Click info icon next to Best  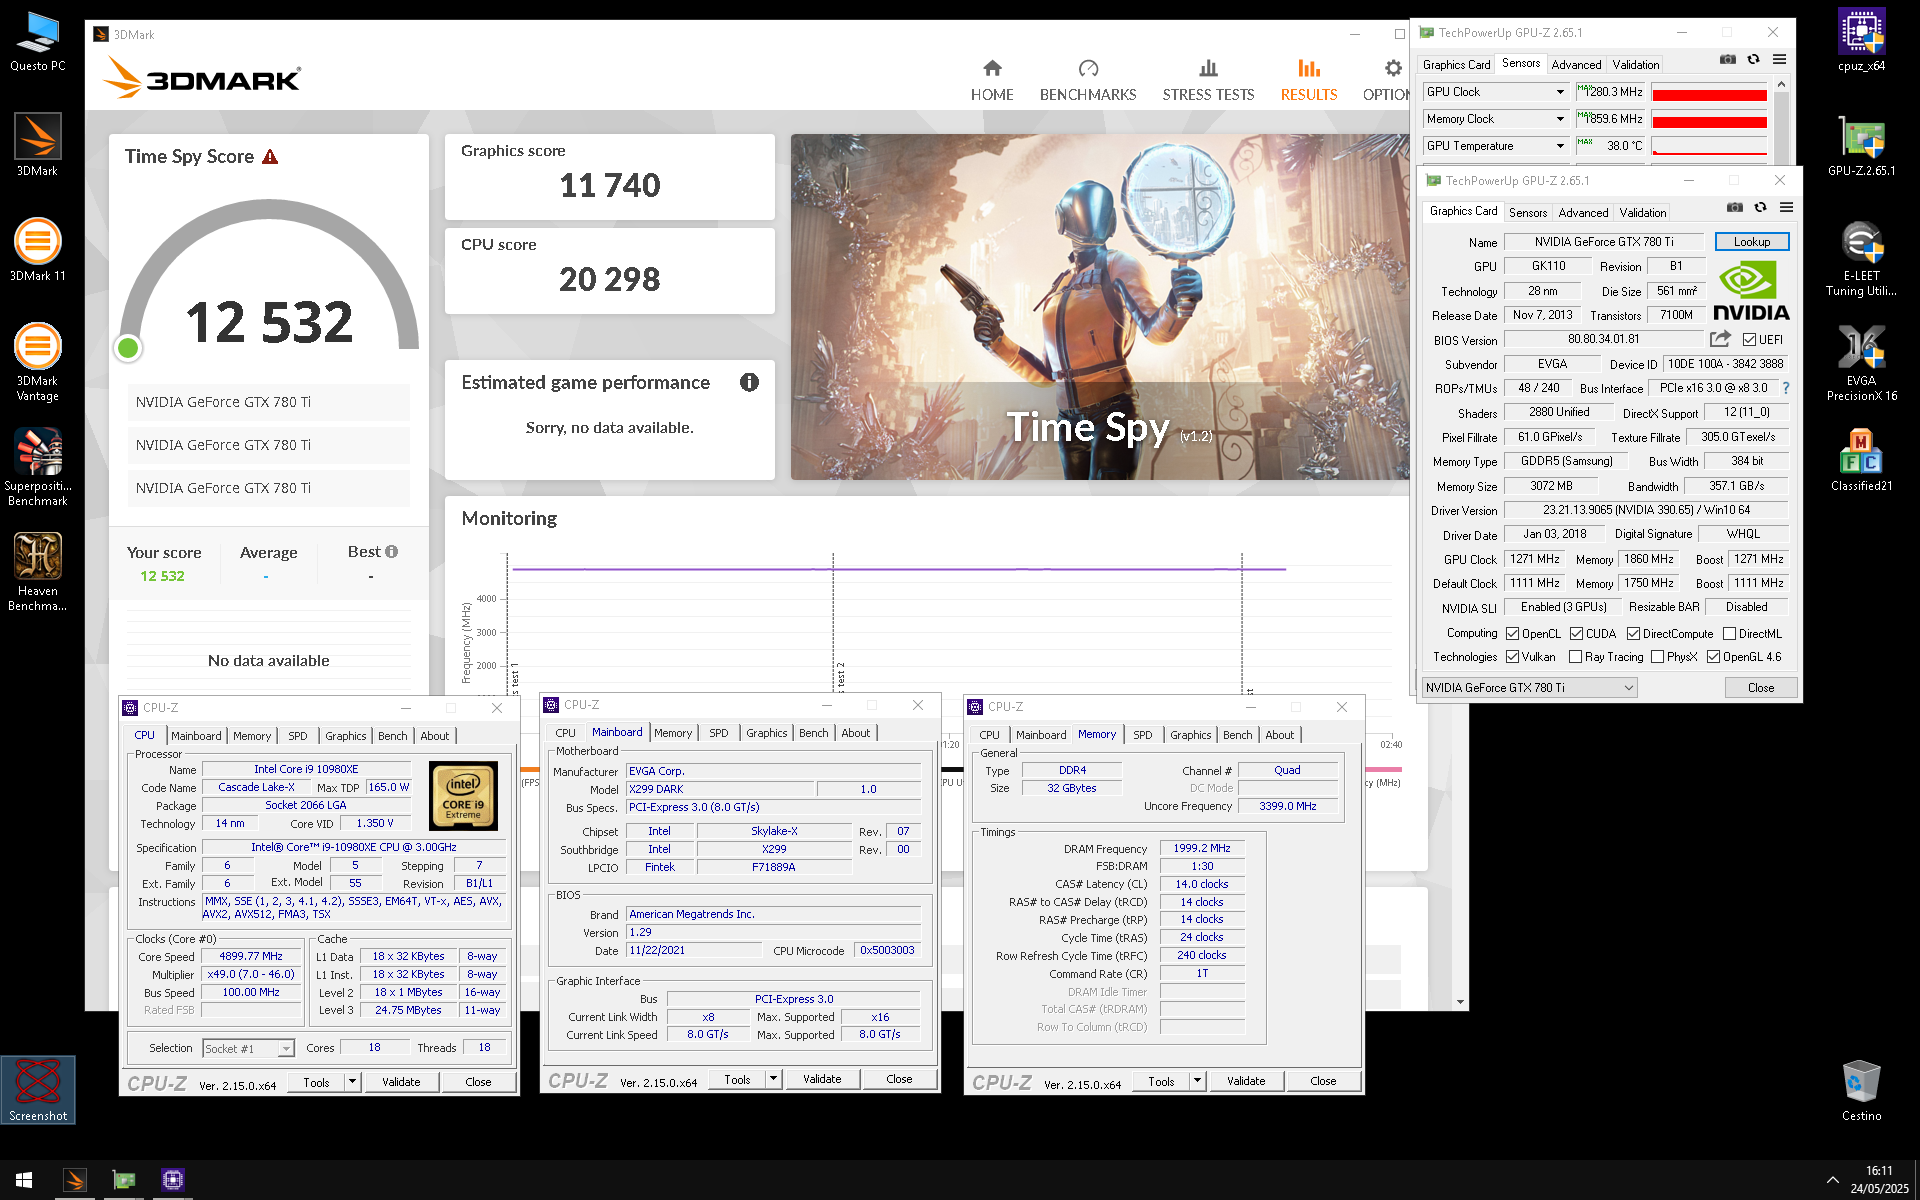point(391,551)
